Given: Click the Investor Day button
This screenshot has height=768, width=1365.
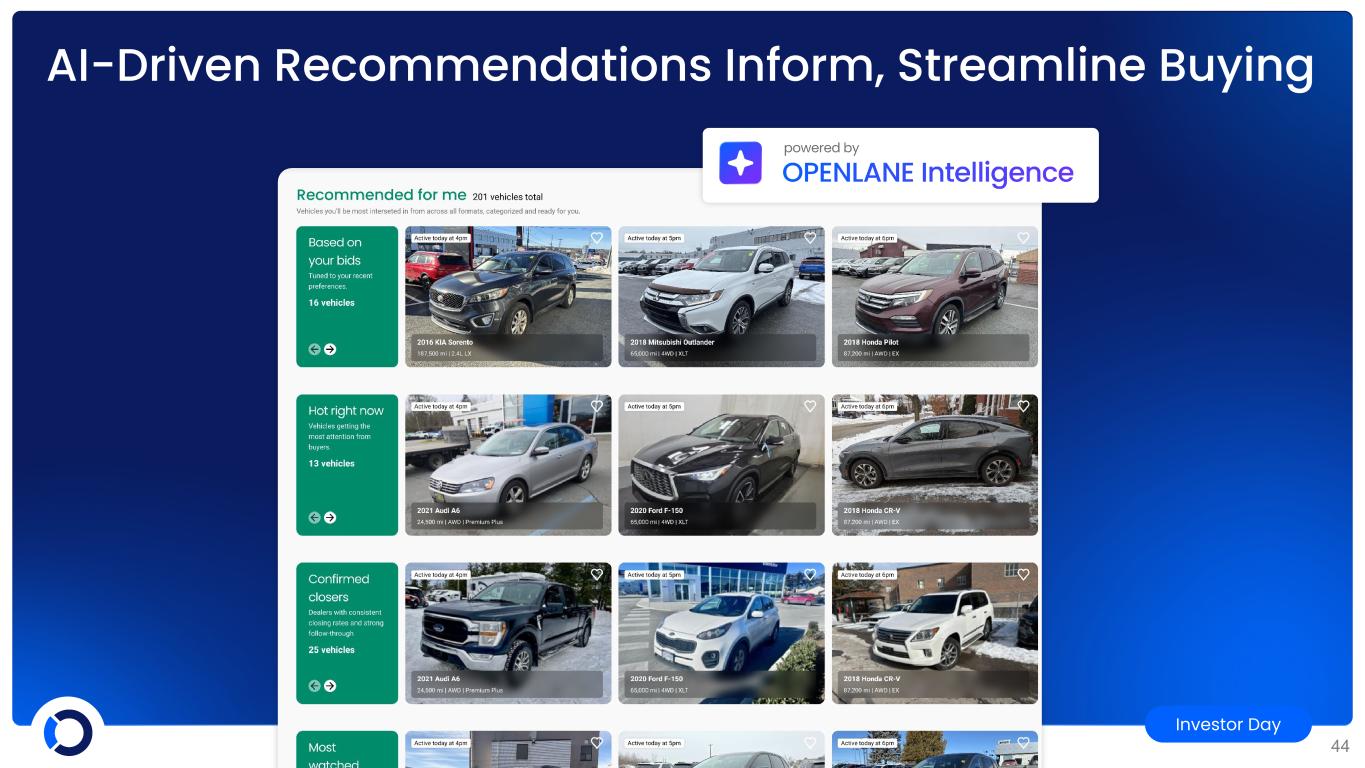Looking at the screenshot, I should [1227, 724].
